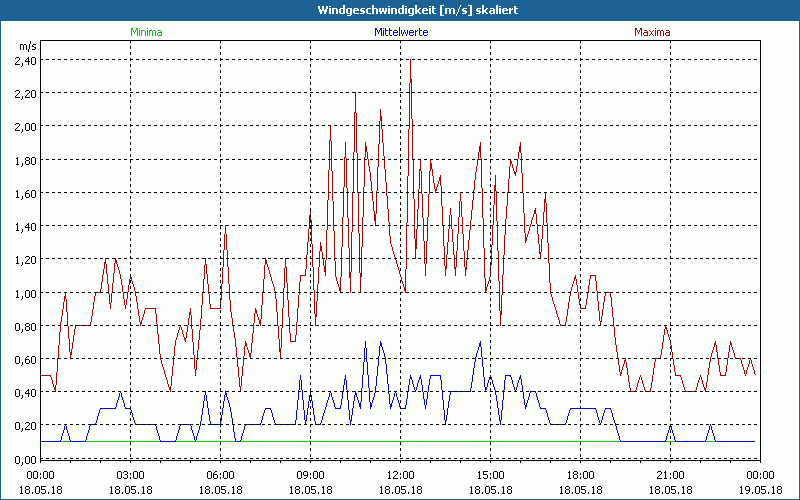Select the 06:00 time axis label

(221, 474)
